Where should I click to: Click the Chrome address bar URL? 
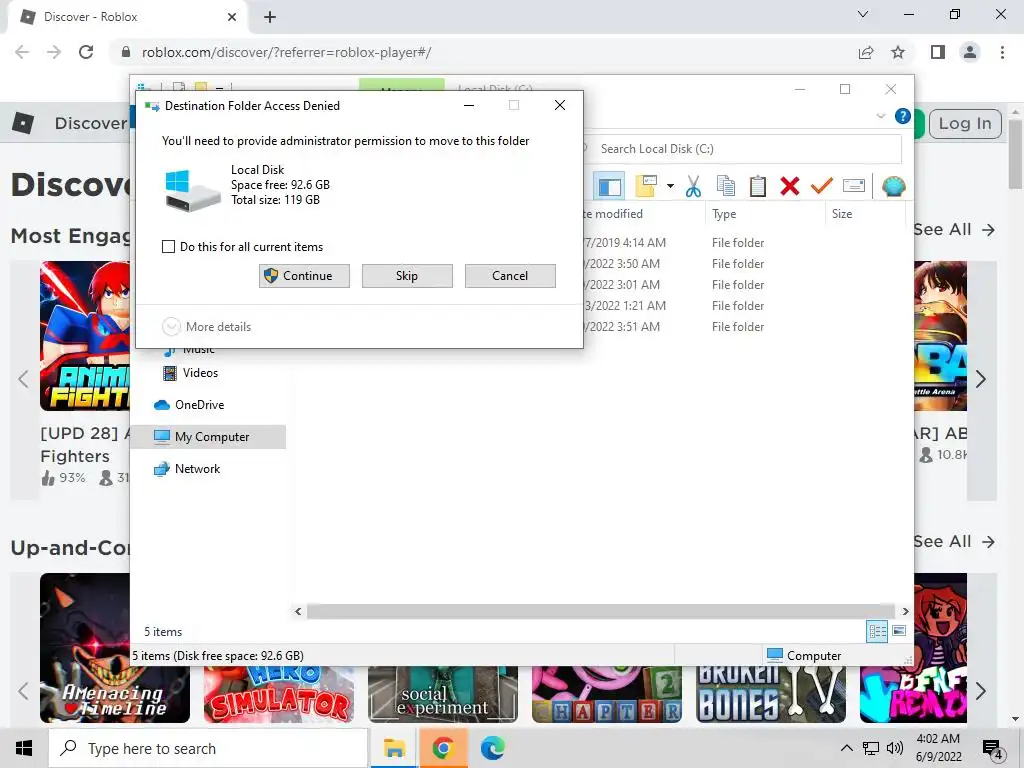[x=286, y=52]
